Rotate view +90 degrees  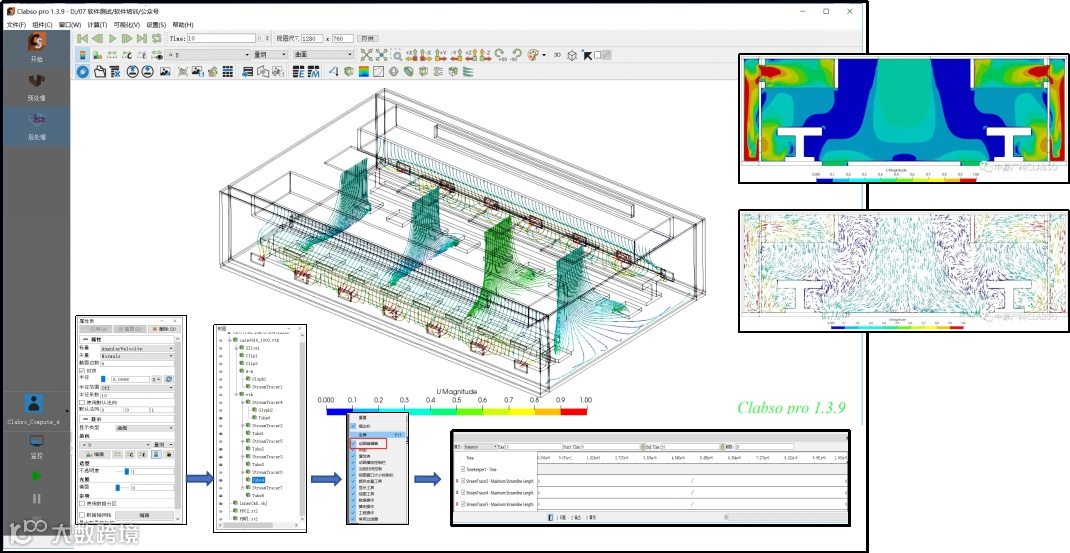click(502, 55)
